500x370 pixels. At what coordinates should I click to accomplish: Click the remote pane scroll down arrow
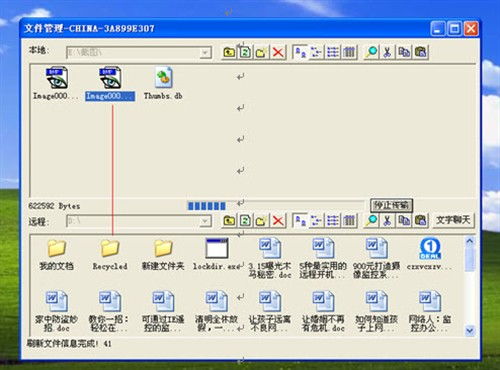click(x=470, y=330)
